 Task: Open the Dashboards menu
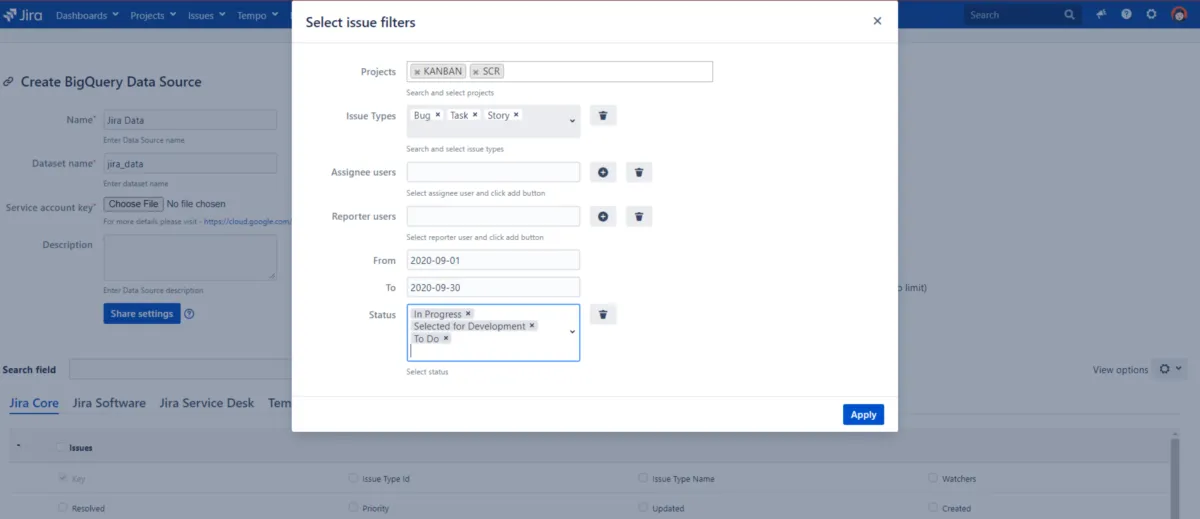(x=87, y=15)
